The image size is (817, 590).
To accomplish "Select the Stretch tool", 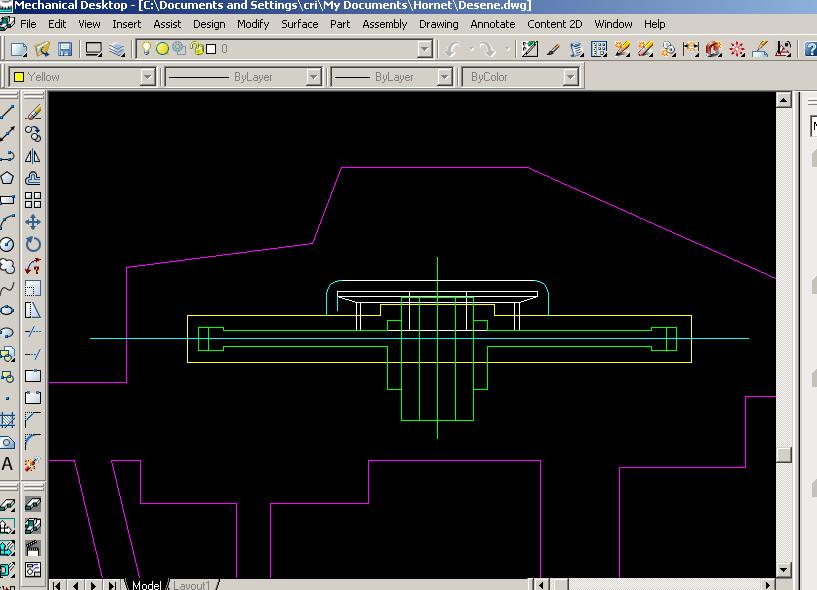I will [33, 310].
